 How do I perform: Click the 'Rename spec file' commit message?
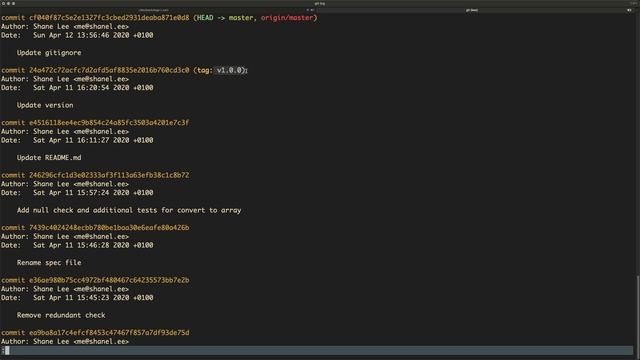tap(49, 263)
